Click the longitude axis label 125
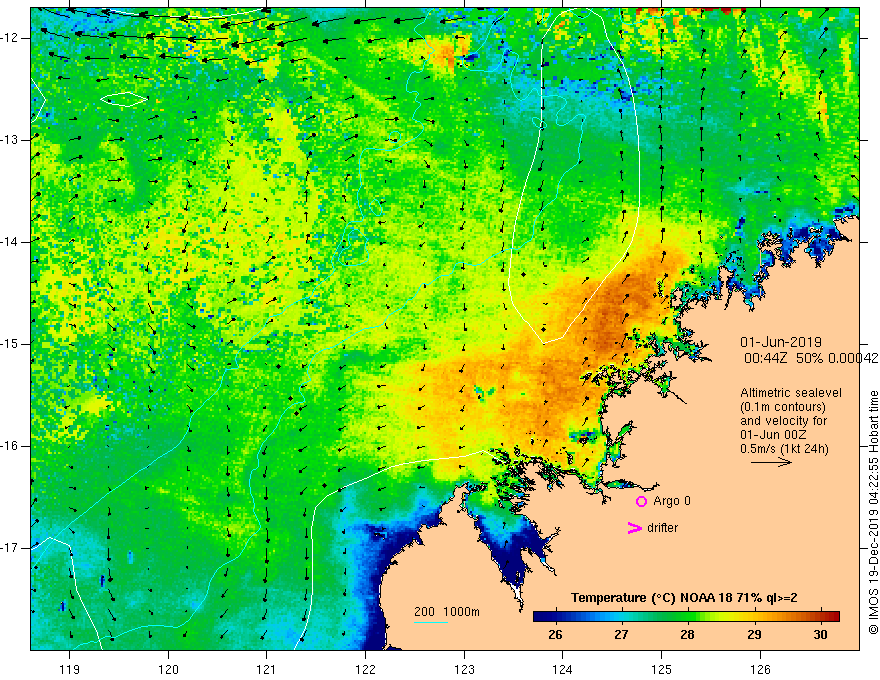Viewport: 880px width, 680px height. pyautogui.click(x=662, y=669)
